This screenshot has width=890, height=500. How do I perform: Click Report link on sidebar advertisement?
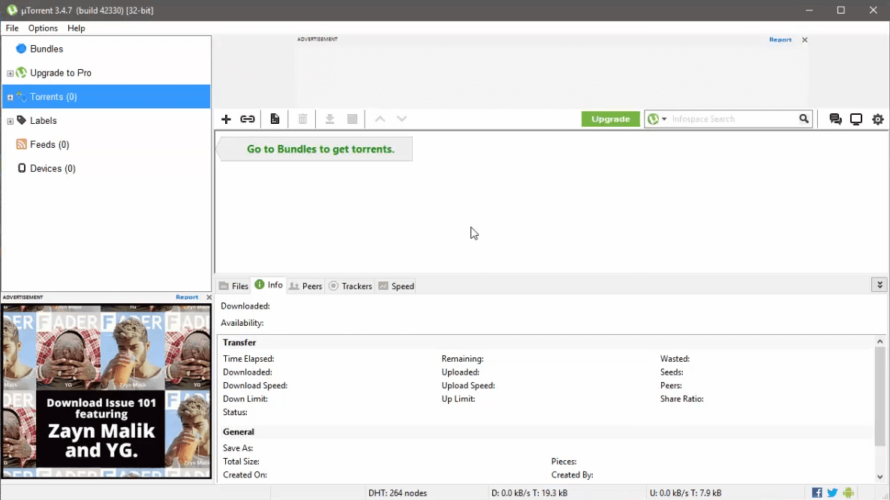pyautogui.click(x=187, y=297)
